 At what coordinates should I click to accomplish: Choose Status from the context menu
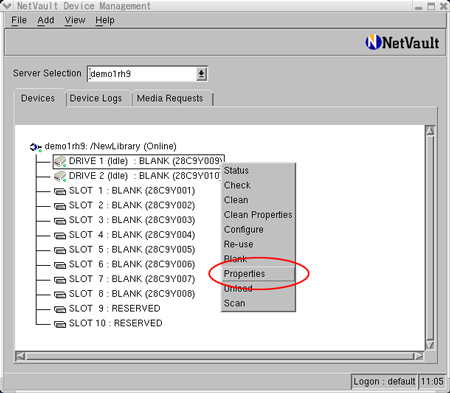click(x=258, y=171)
